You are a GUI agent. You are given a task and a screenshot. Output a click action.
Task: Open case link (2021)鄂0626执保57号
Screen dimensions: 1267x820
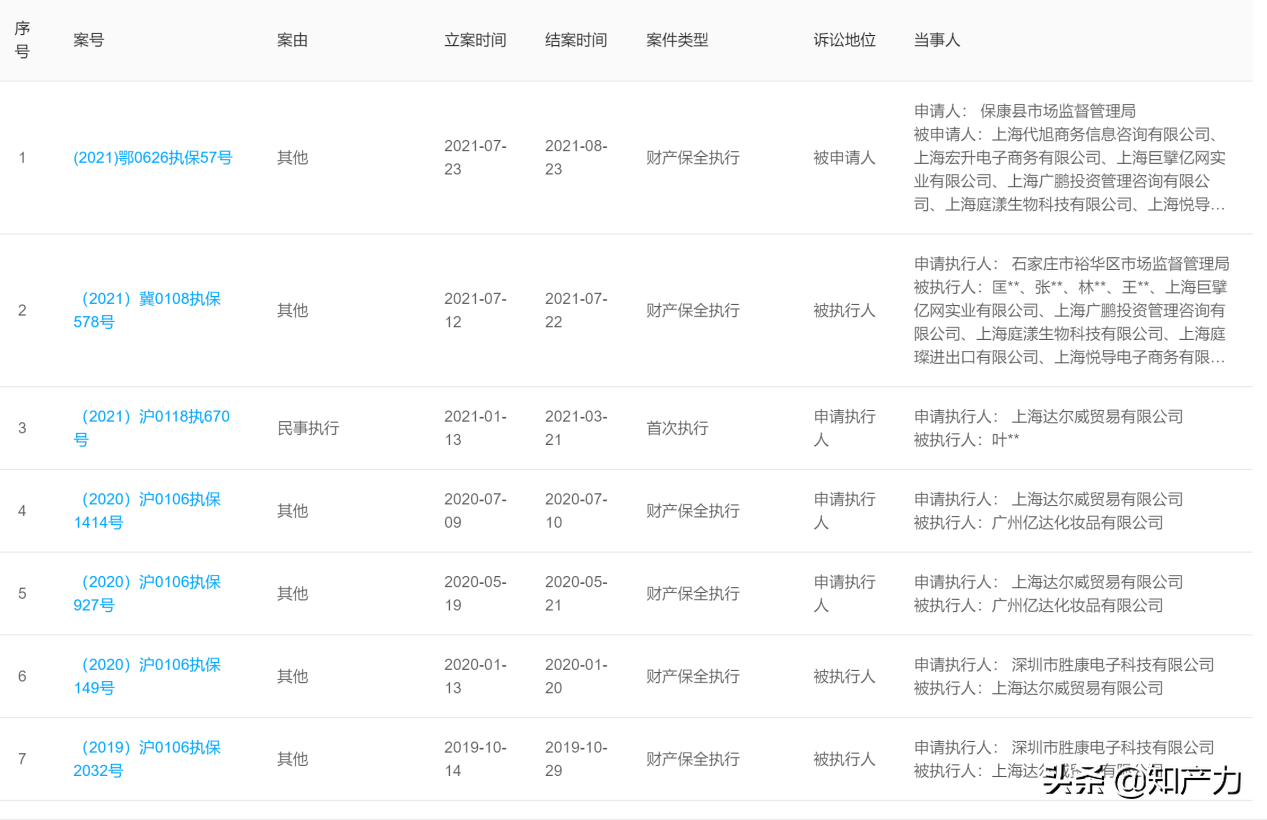[x=153, y=158]
